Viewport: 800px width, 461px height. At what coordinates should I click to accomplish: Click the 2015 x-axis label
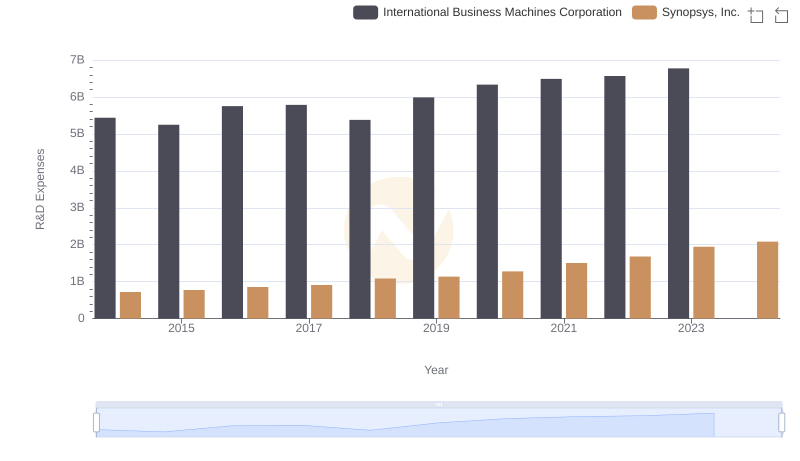[181, 328]
